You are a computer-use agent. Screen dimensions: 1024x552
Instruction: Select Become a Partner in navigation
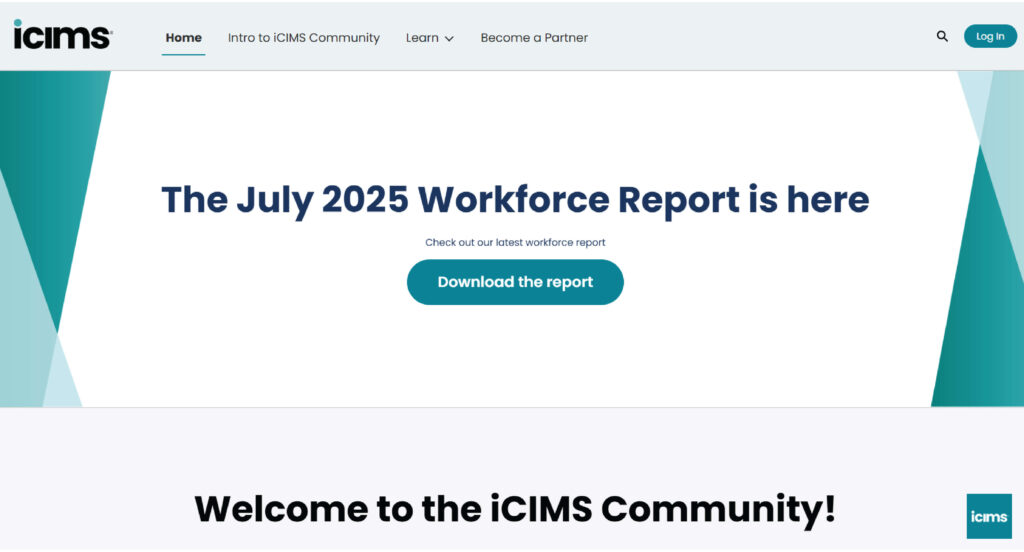[534, 38]
